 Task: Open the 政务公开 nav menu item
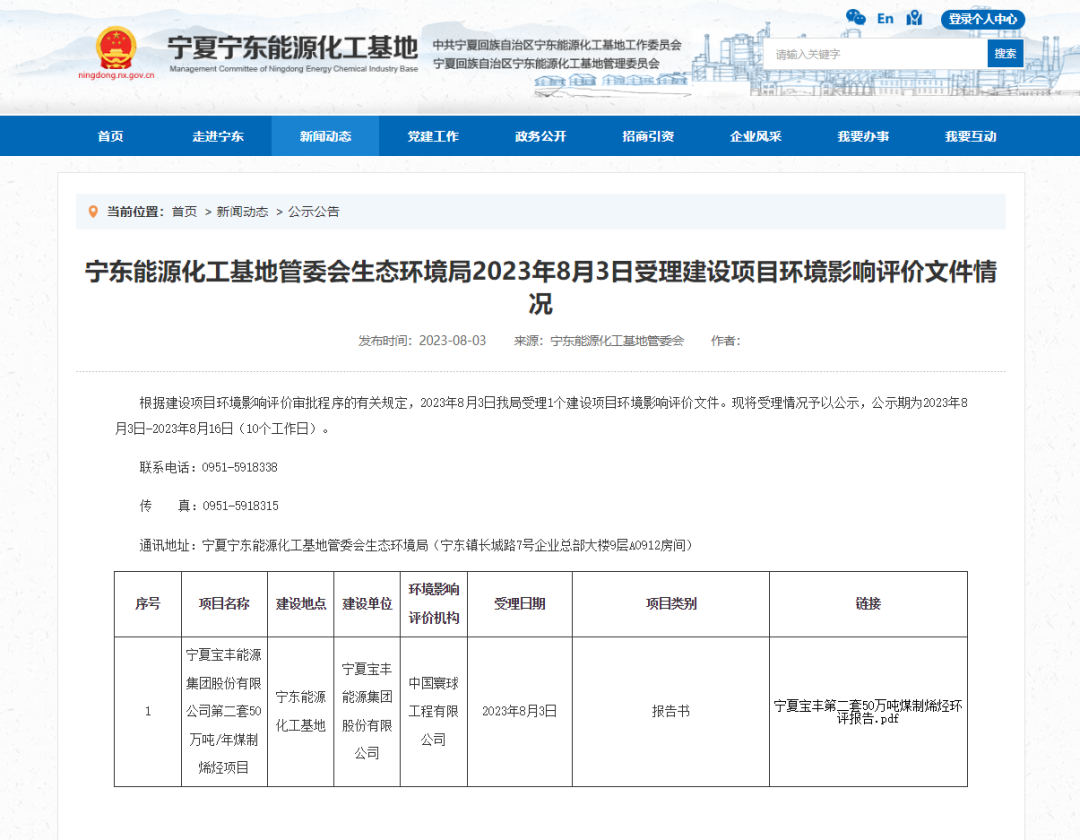click(x=540, y=136)
